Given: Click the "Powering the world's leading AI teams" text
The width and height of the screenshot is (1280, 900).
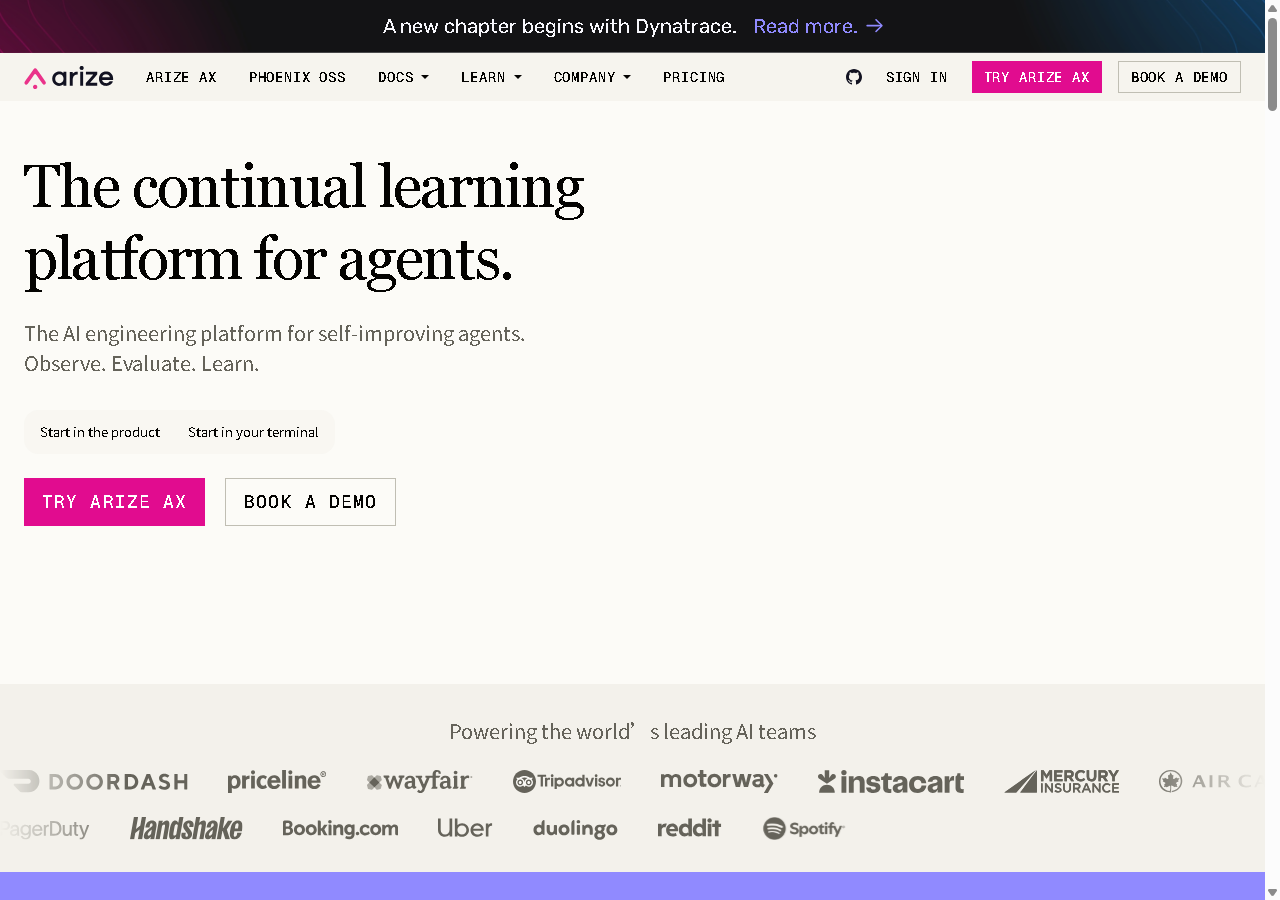Looking at the screenshot, I should (x=633, y=732).
